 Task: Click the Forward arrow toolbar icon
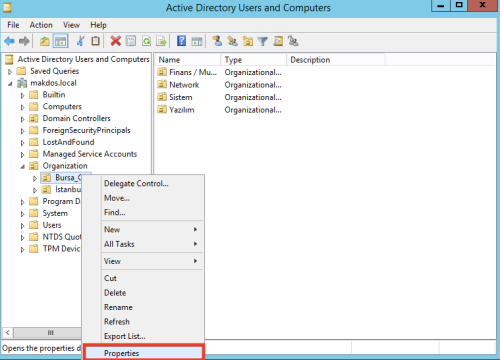point(24,41)
